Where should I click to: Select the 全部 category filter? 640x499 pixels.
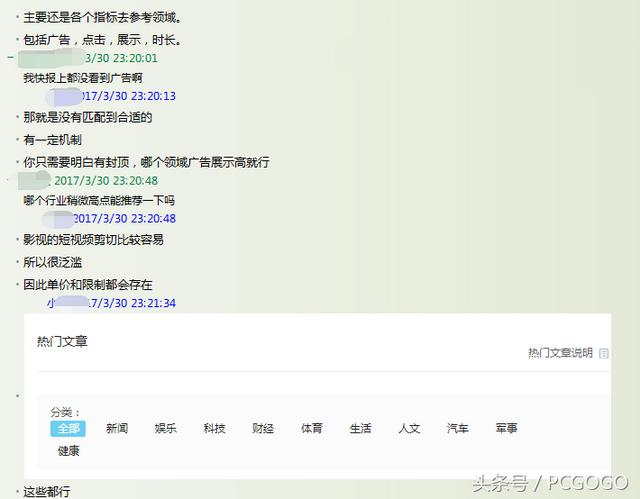pyautogui.click(x=68, y=428)
